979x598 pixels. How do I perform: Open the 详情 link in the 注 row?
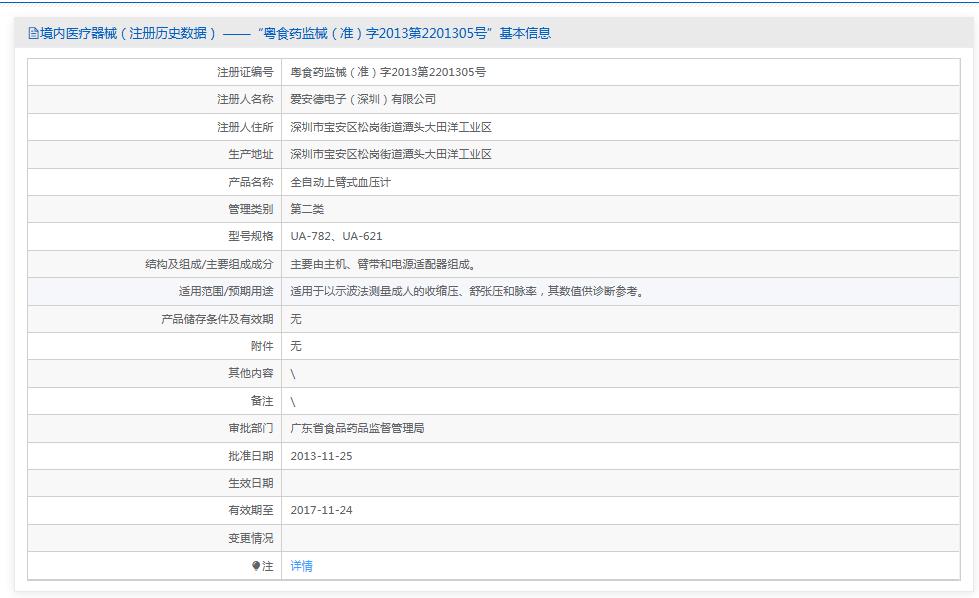301,568
